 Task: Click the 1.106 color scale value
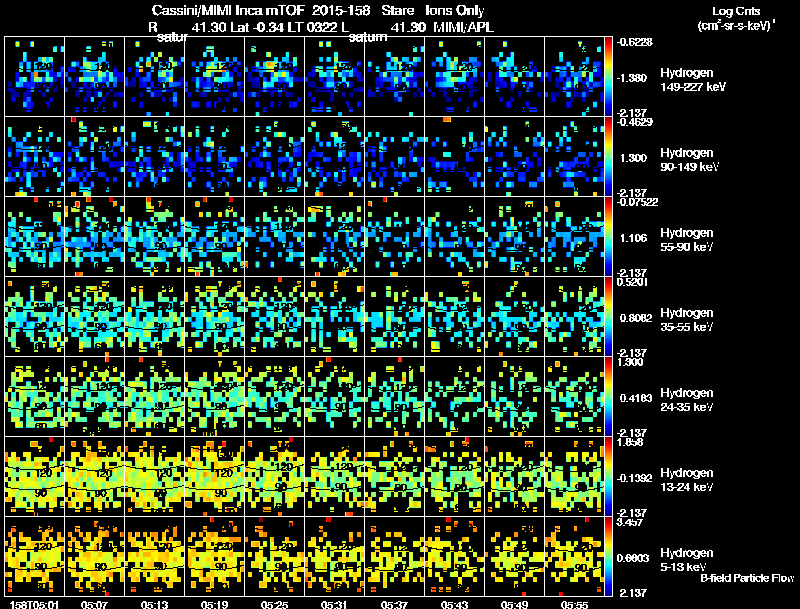(633, 238)
